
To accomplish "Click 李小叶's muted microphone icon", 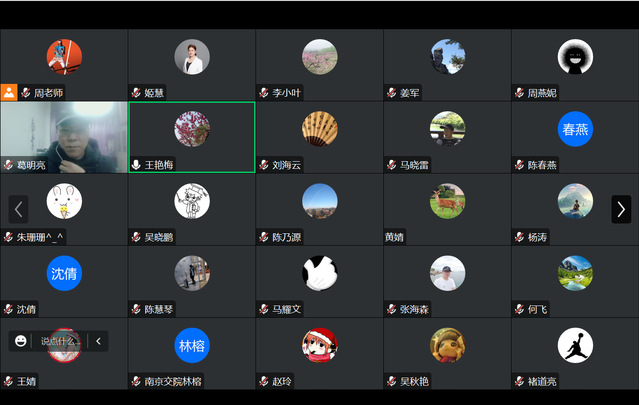I will (x=265, y=93).
